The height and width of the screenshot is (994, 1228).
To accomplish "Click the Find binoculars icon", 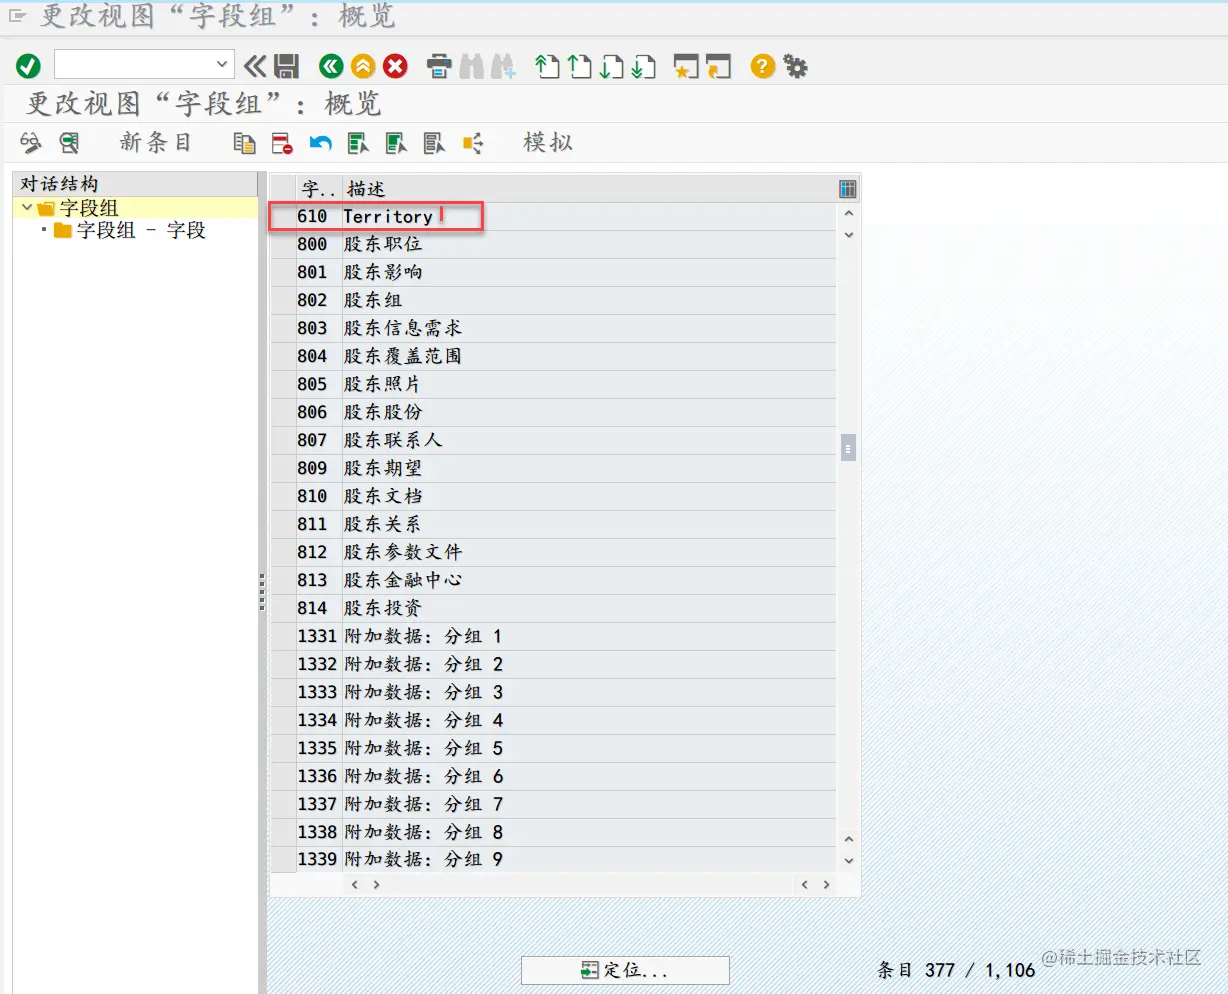I will coord(472,66).
